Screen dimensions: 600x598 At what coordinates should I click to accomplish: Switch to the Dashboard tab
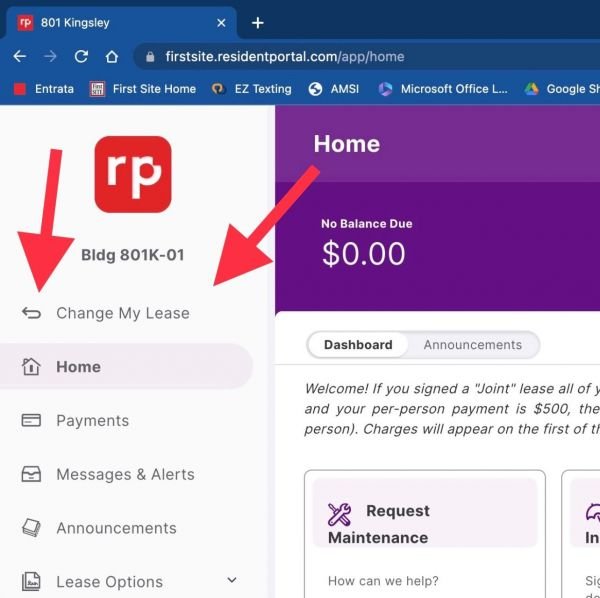coord(358,345)
